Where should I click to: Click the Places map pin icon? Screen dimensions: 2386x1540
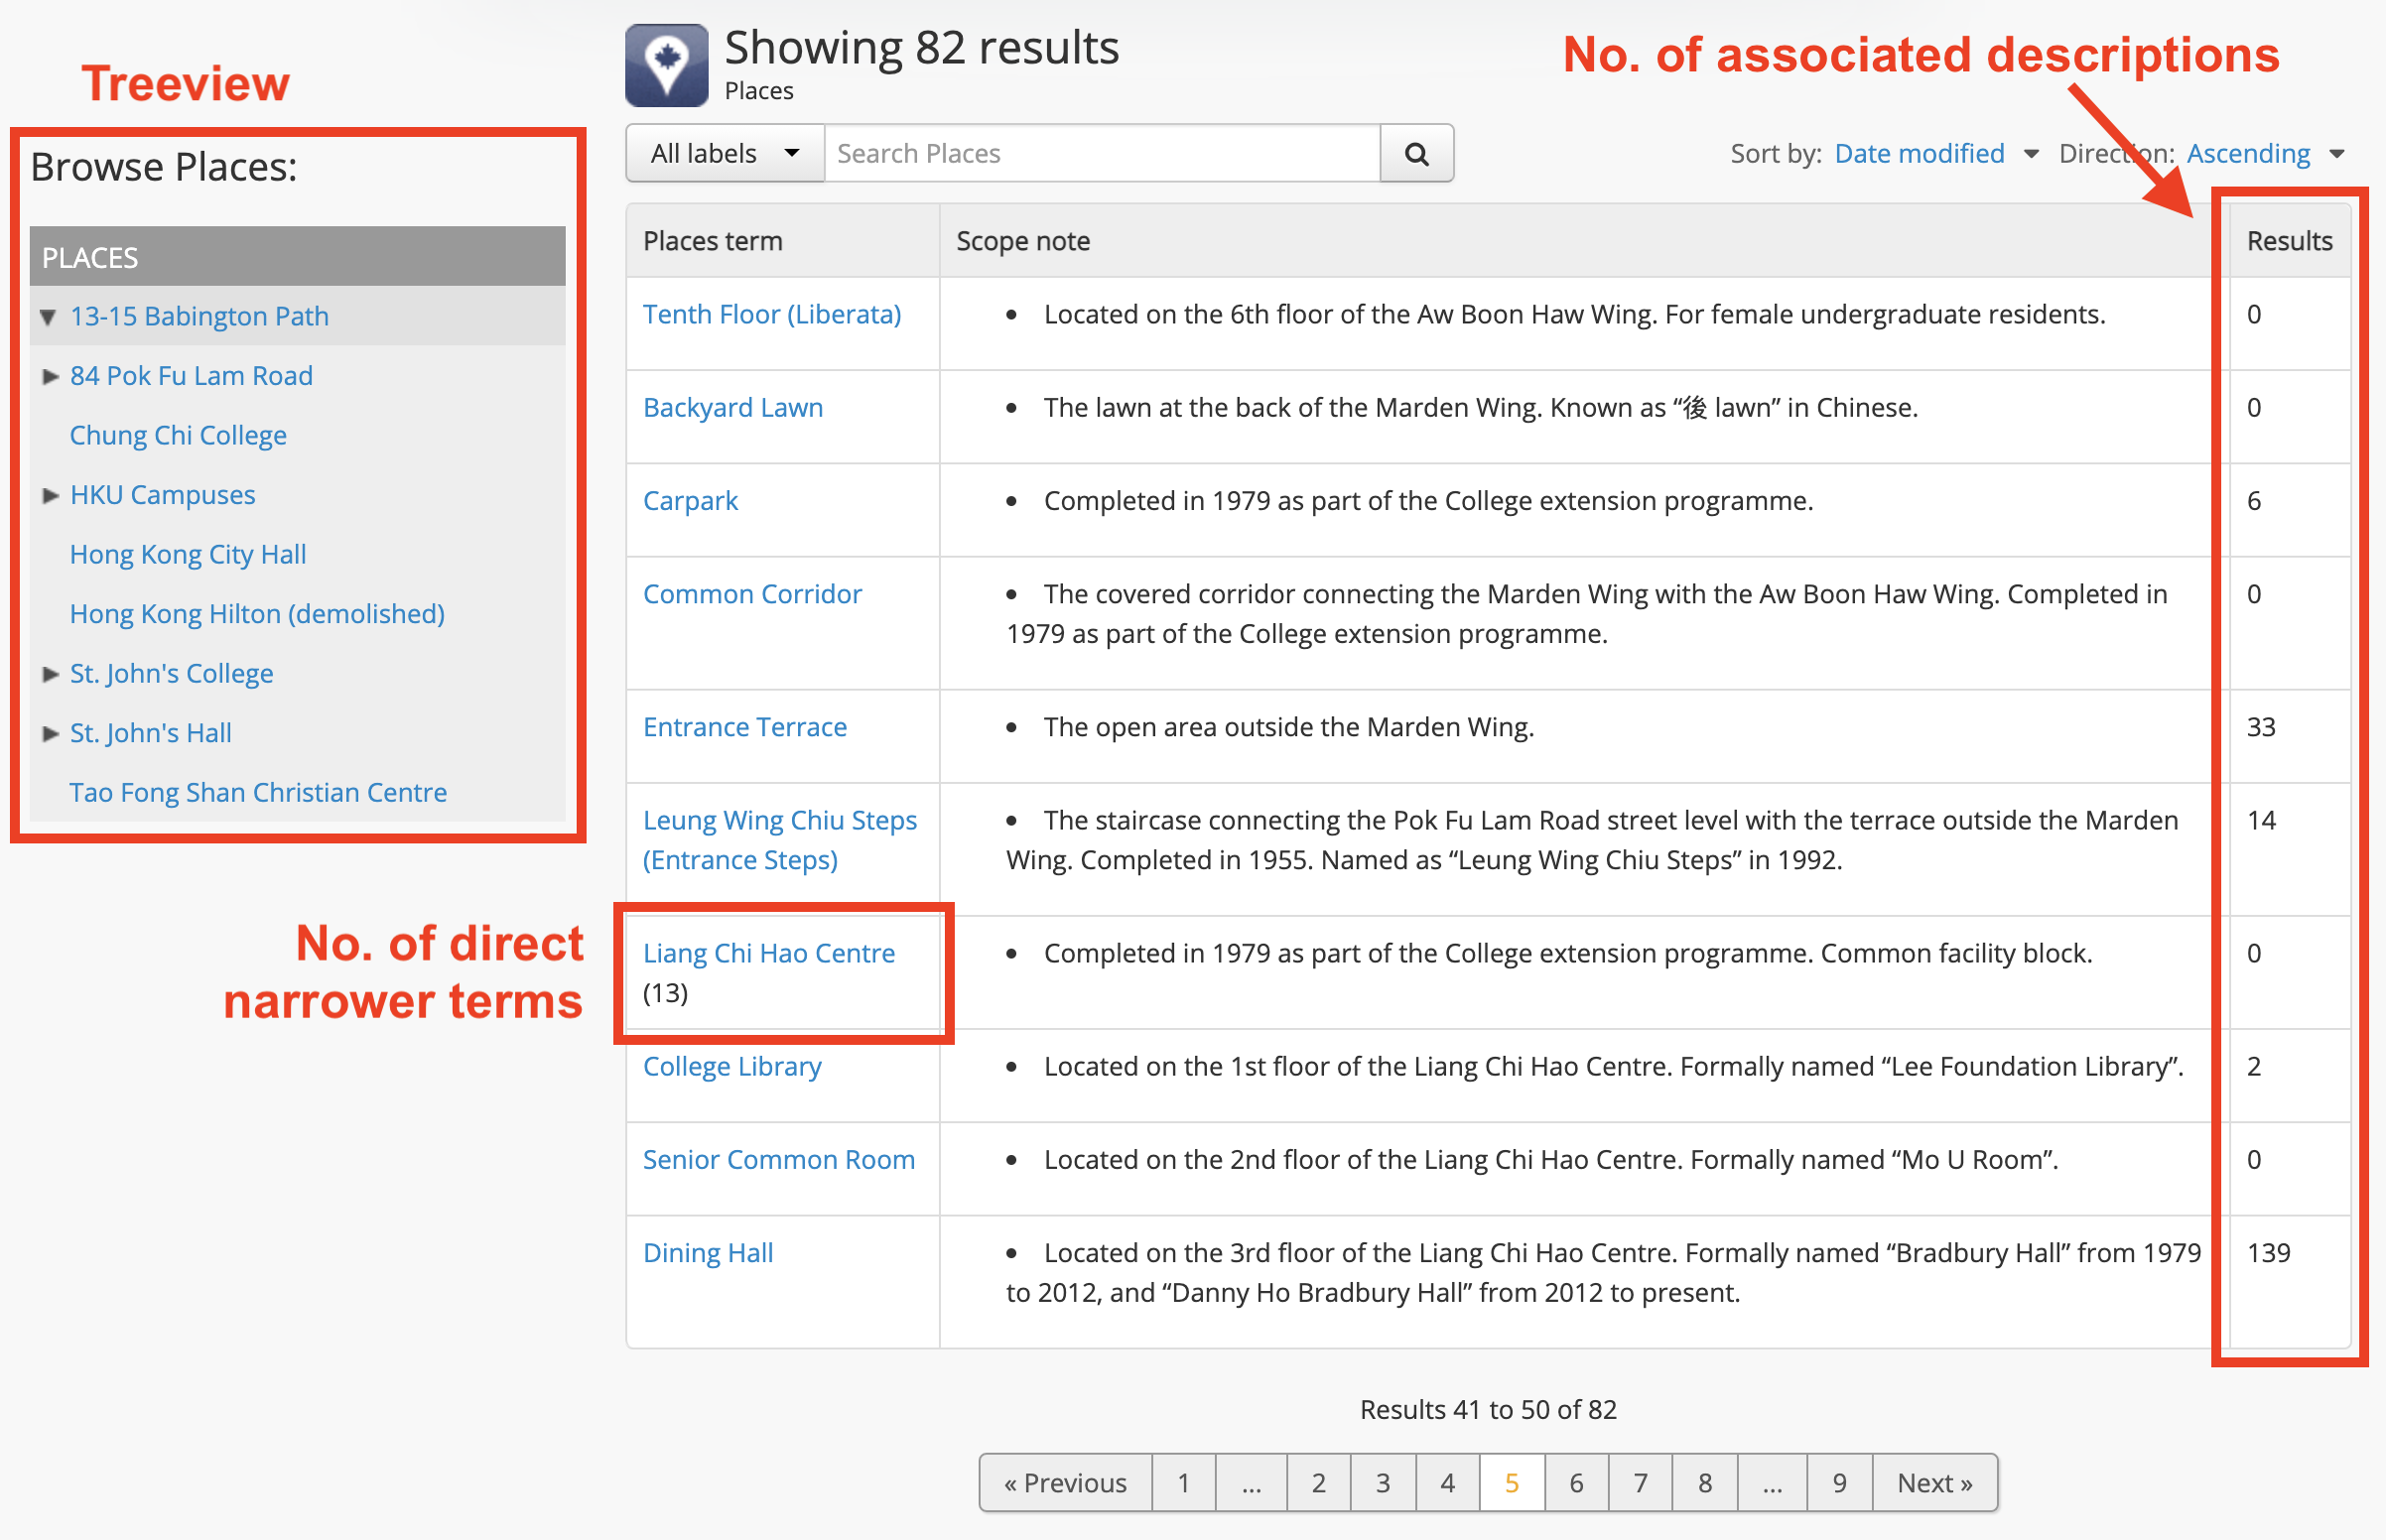click(x=666, y=66)
